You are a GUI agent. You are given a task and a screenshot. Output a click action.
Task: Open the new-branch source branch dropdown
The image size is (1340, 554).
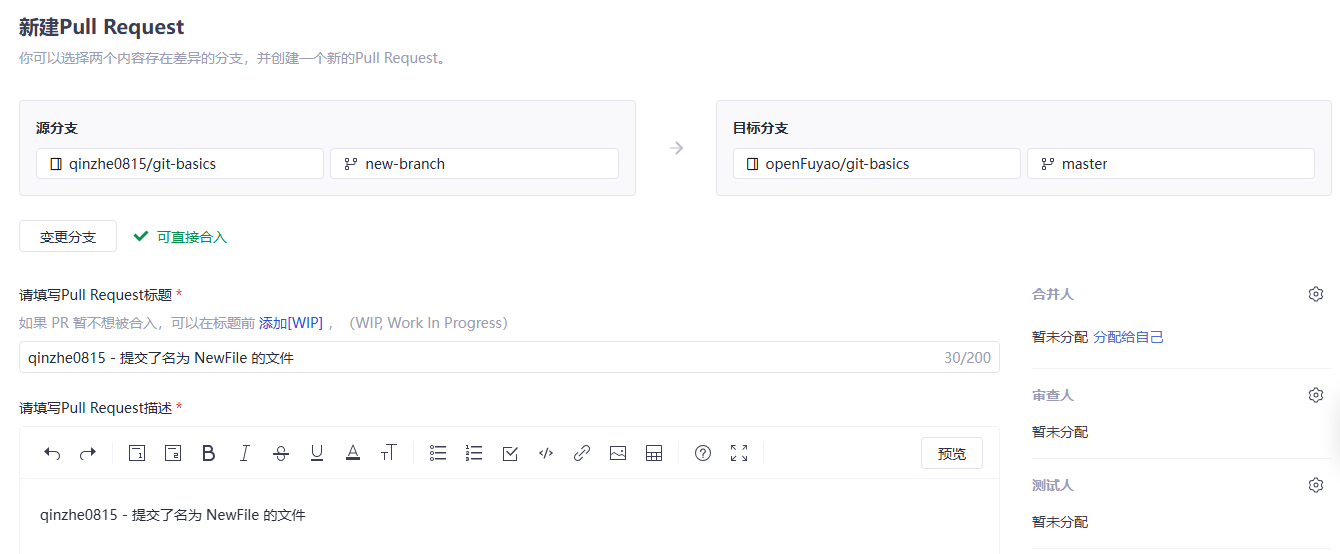pyautogui.click(x=474, y=163)
